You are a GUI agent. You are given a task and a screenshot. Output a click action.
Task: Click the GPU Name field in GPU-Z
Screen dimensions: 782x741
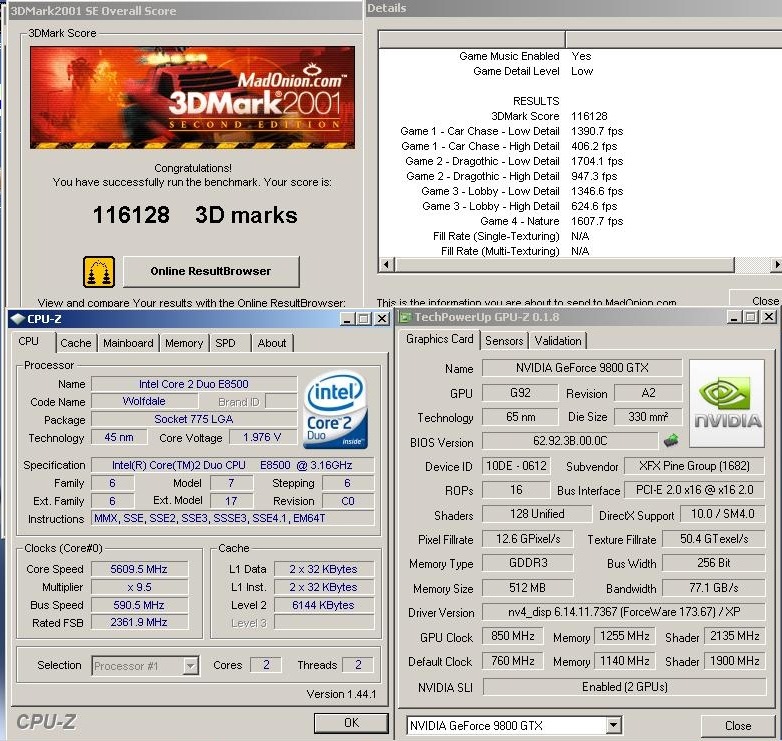click(582, 368)
